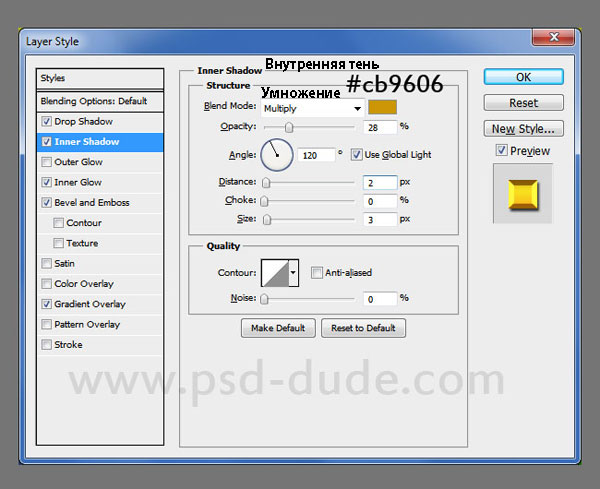Toggle the Inner Glow checkbox
This screenshot has height=489, width=600.
pos(46,182)
